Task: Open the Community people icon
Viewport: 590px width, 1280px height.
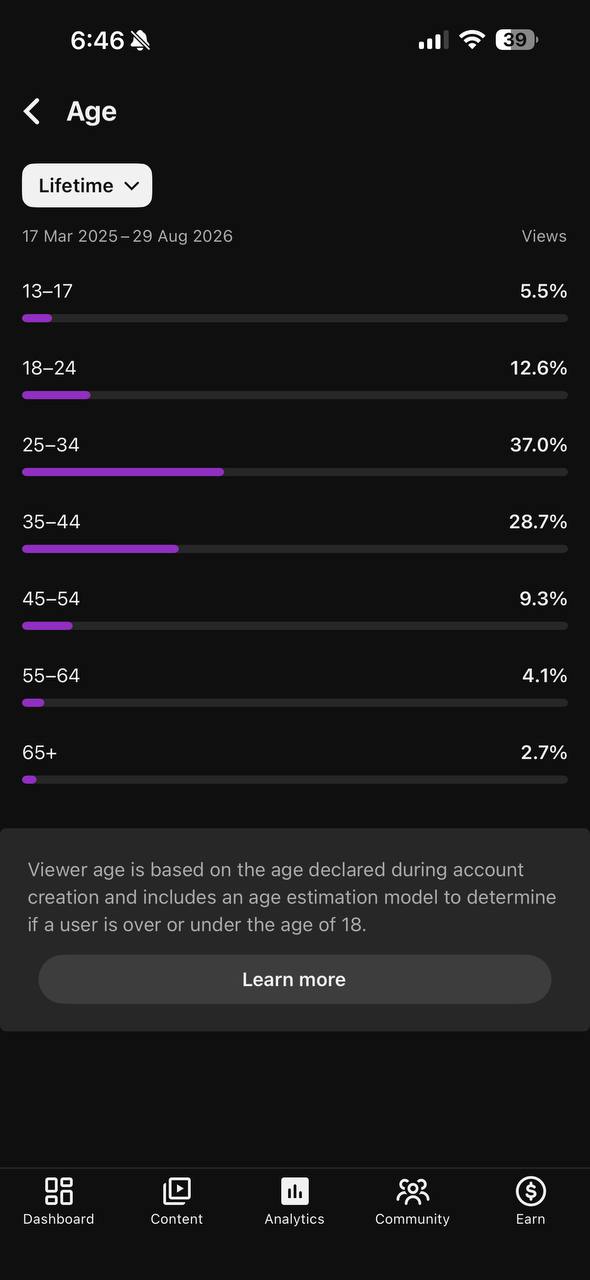Action: pos(412,1191)
